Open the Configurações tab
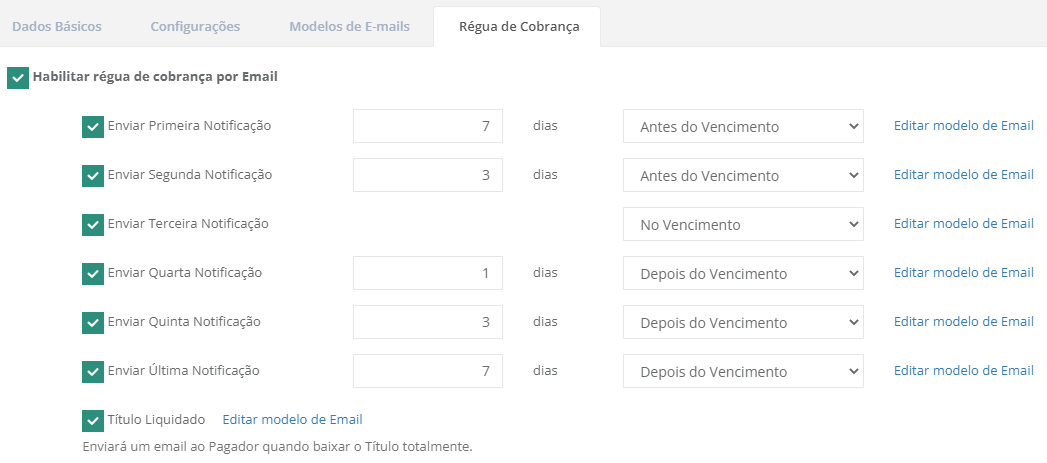Viewport: 1047px width, 463px height. pyautogui.click(x=195, y=27)
